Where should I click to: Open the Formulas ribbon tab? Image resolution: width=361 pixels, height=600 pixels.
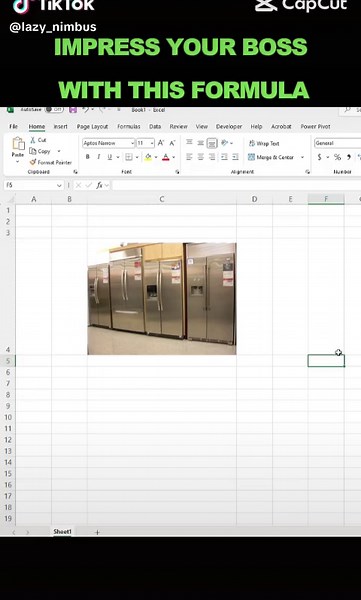click(x=129, y=127)
